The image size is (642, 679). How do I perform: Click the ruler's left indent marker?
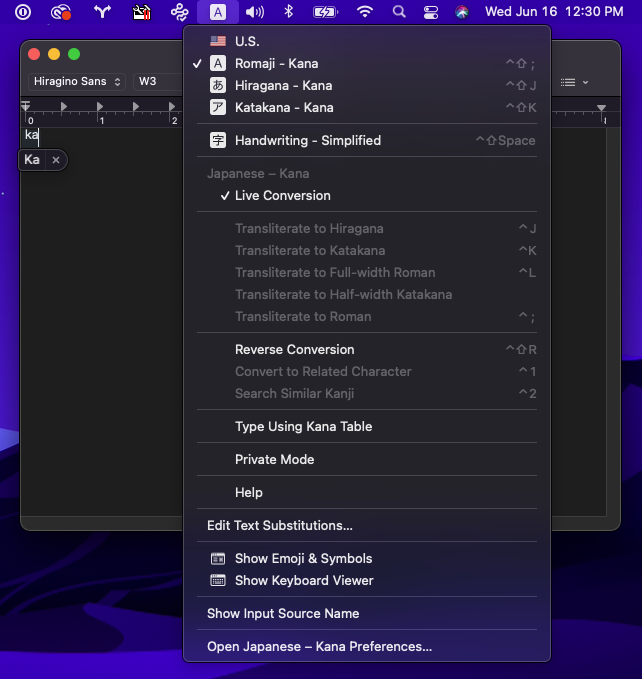pyautogui.click(x=26, y=107)
